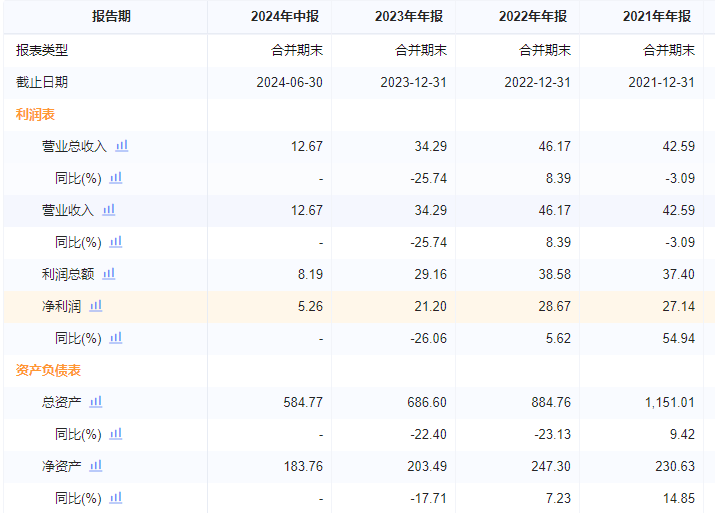Open 同比(%) chart icon under 净资产
Viewport: 715px width, 513px height.
pos(116,497)
